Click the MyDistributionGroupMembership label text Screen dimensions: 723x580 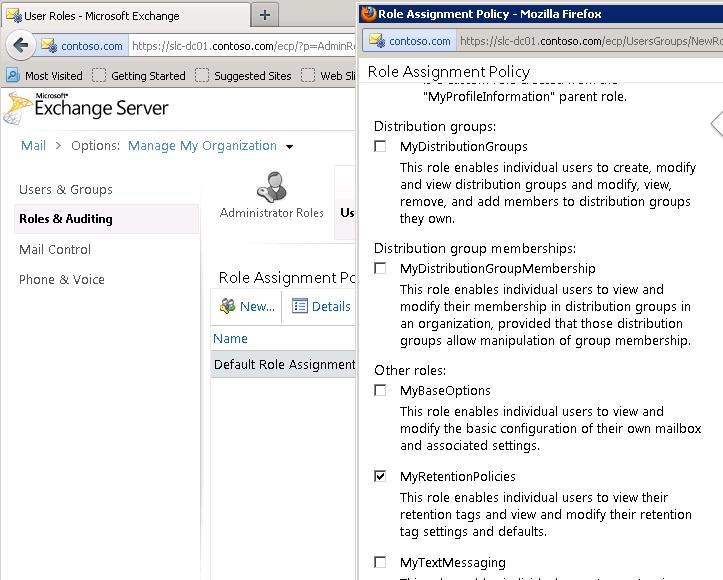point(498,268)
